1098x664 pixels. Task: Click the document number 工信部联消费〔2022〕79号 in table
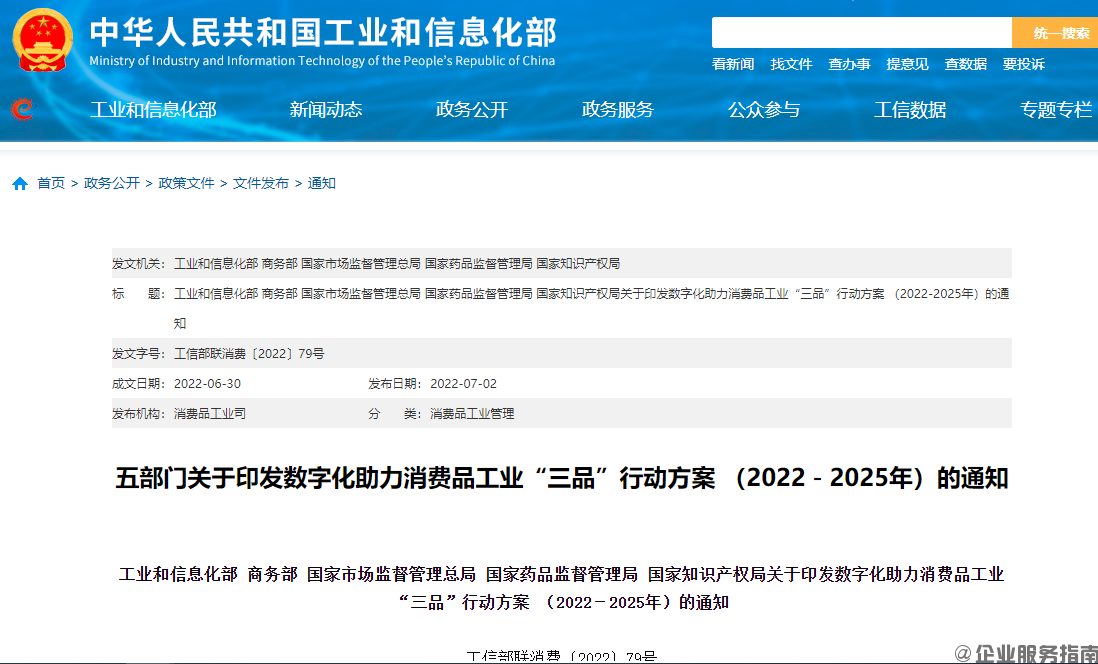click(x=249, y=354)
